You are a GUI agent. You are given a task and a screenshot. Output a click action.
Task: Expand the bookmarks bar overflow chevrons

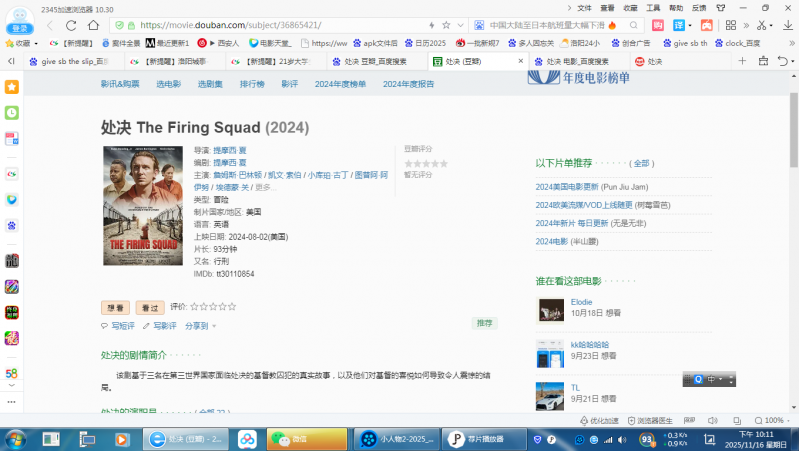click(791, 43)
